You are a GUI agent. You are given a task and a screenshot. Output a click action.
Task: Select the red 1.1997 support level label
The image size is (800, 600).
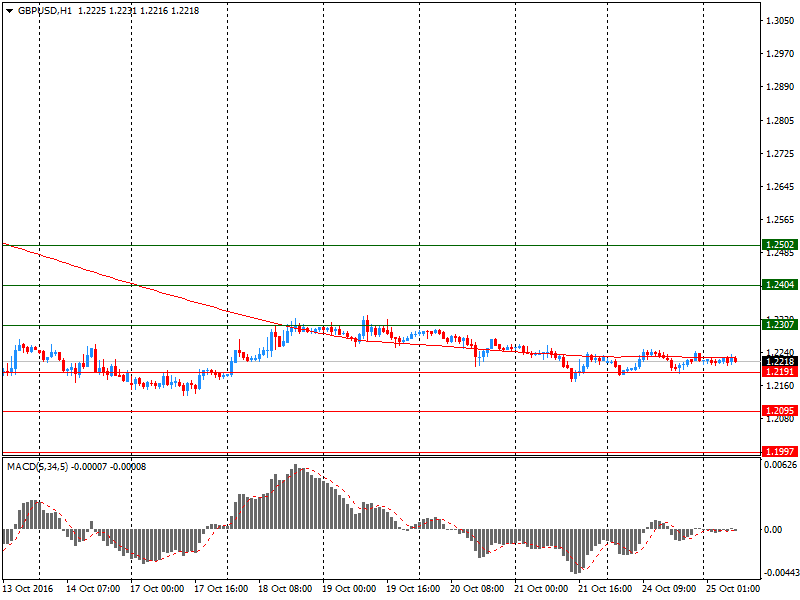tap(780, 451)
